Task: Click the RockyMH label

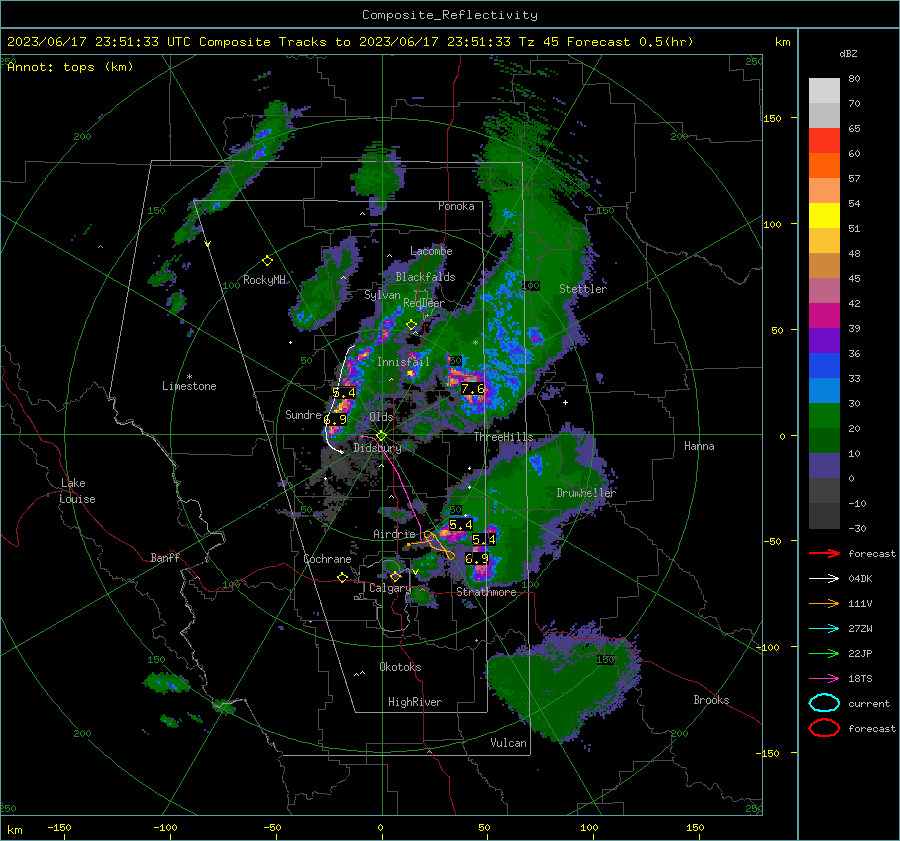Action: (264, 280)
